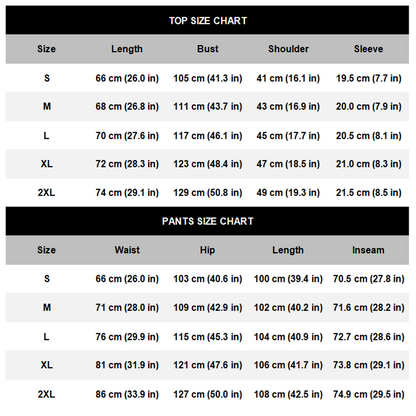This screenshot has width=416, height=416.
Task: Click the TOP SIZE CHART header
Action: [208, 21]
